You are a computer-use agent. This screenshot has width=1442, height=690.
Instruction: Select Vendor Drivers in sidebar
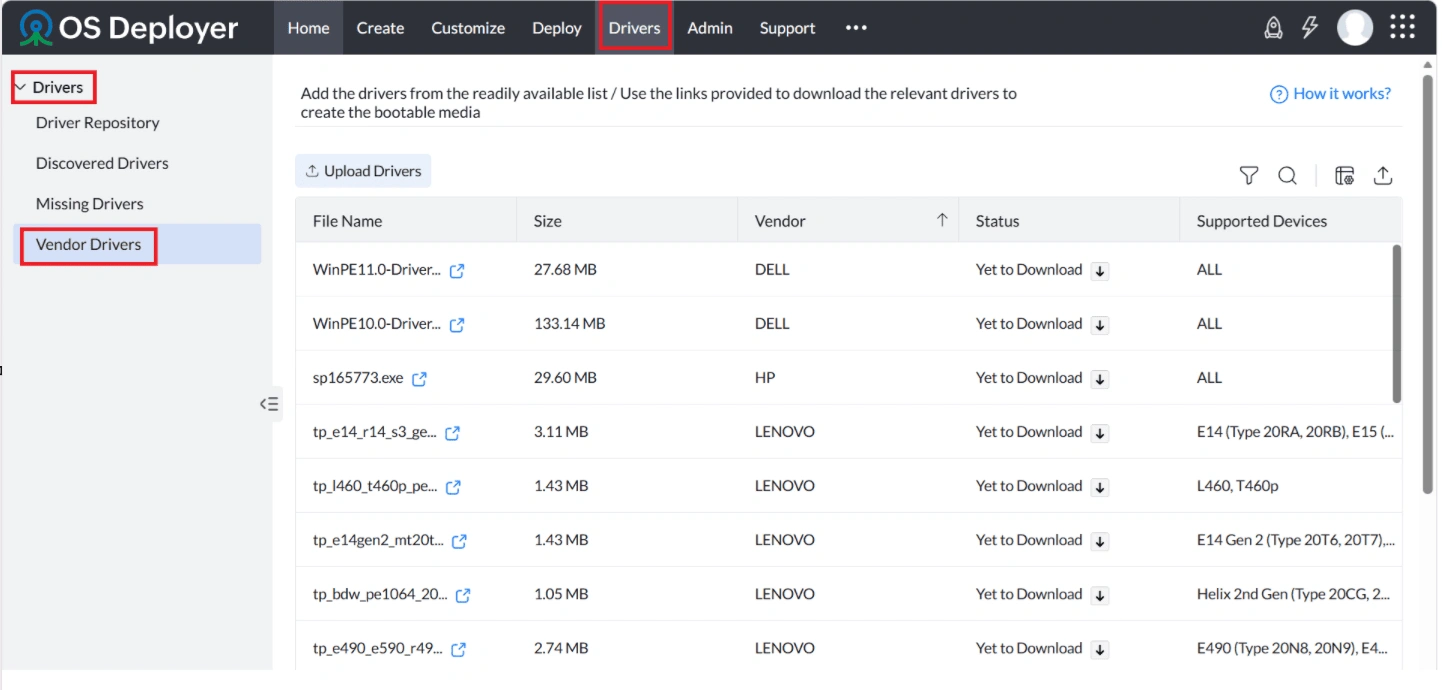[x=137, y=244]
